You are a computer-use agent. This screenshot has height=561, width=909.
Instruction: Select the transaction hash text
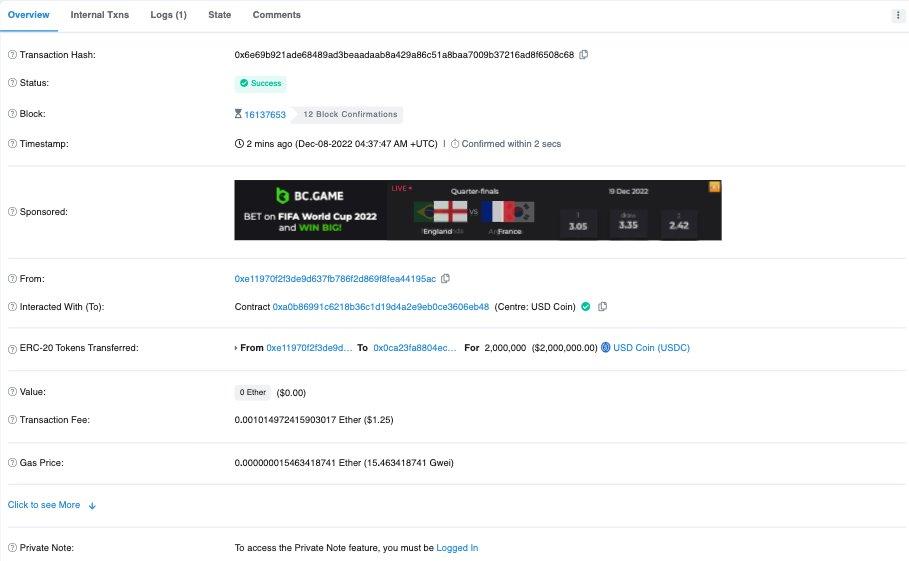click(404, 54)
